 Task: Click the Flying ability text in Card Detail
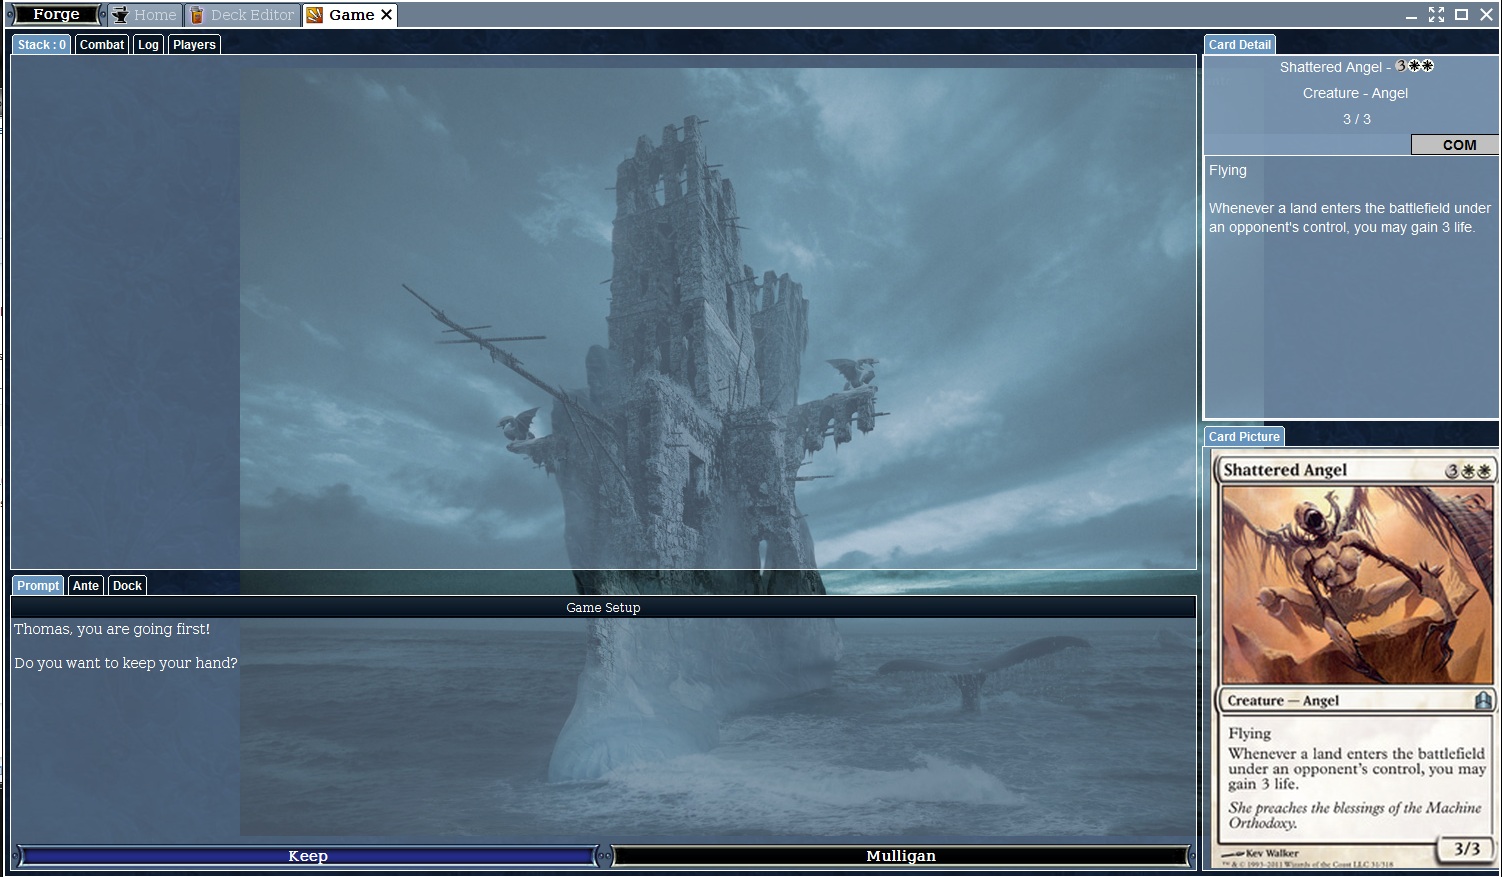tap(1228, 170)
